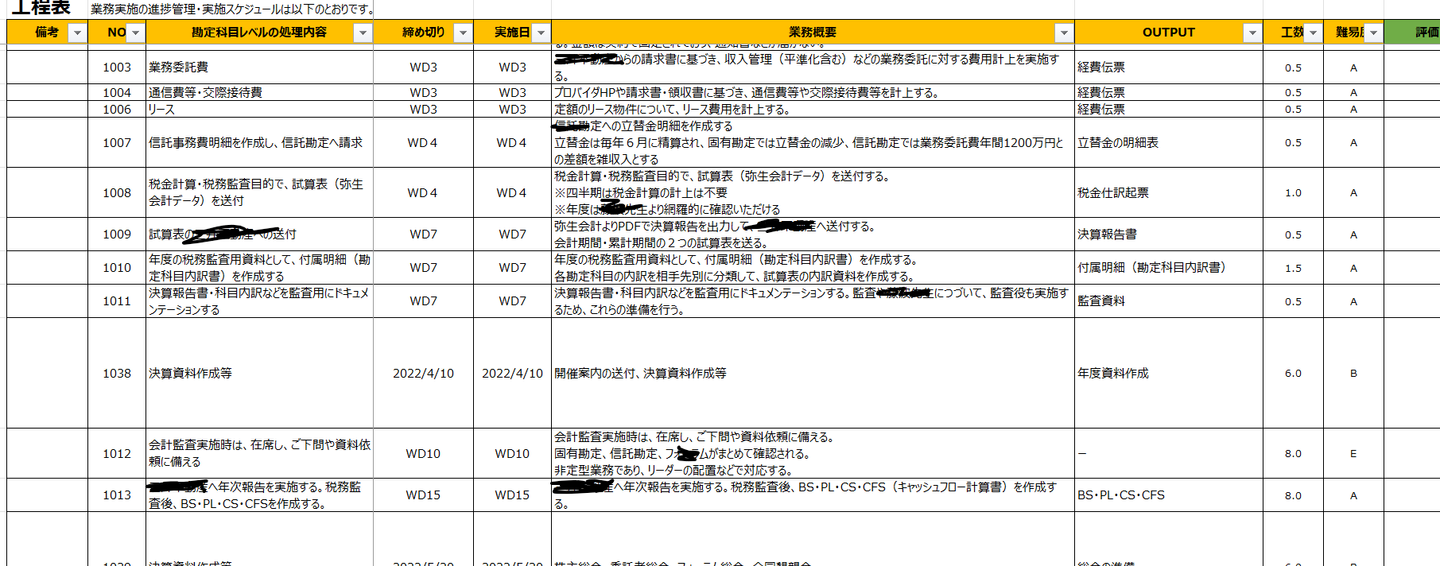Viewport: 1440px width, 566px height.
Task: Select difficulty cell E in row 1012
Action: click(x=1353, y=453)
